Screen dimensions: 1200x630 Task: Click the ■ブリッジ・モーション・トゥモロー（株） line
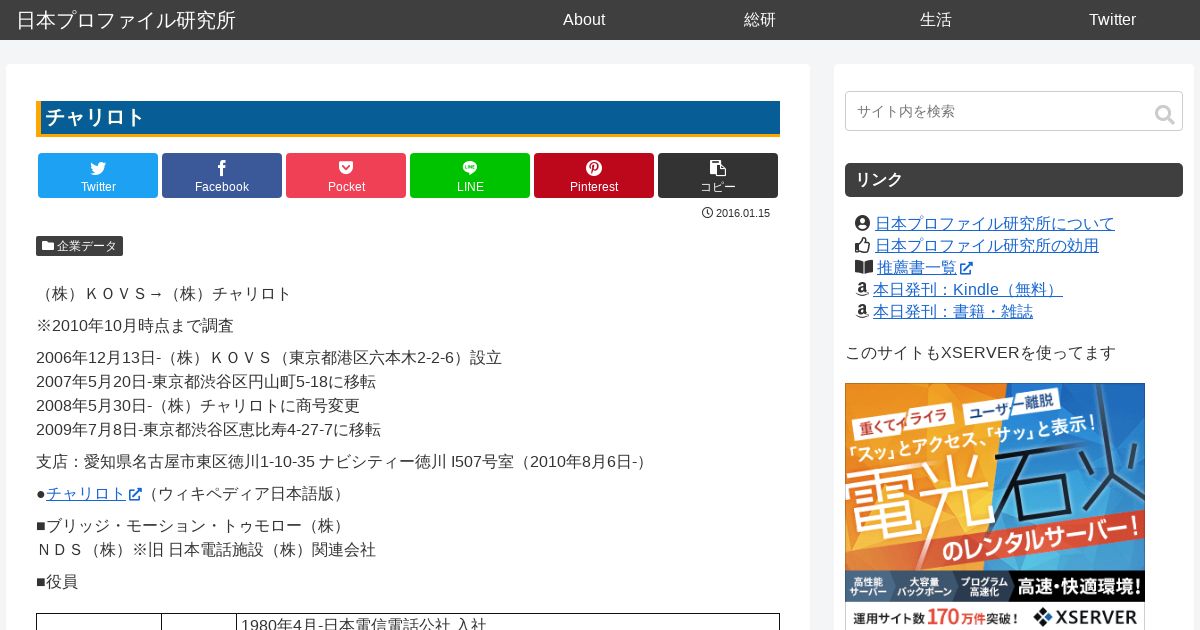click(192, 526)
